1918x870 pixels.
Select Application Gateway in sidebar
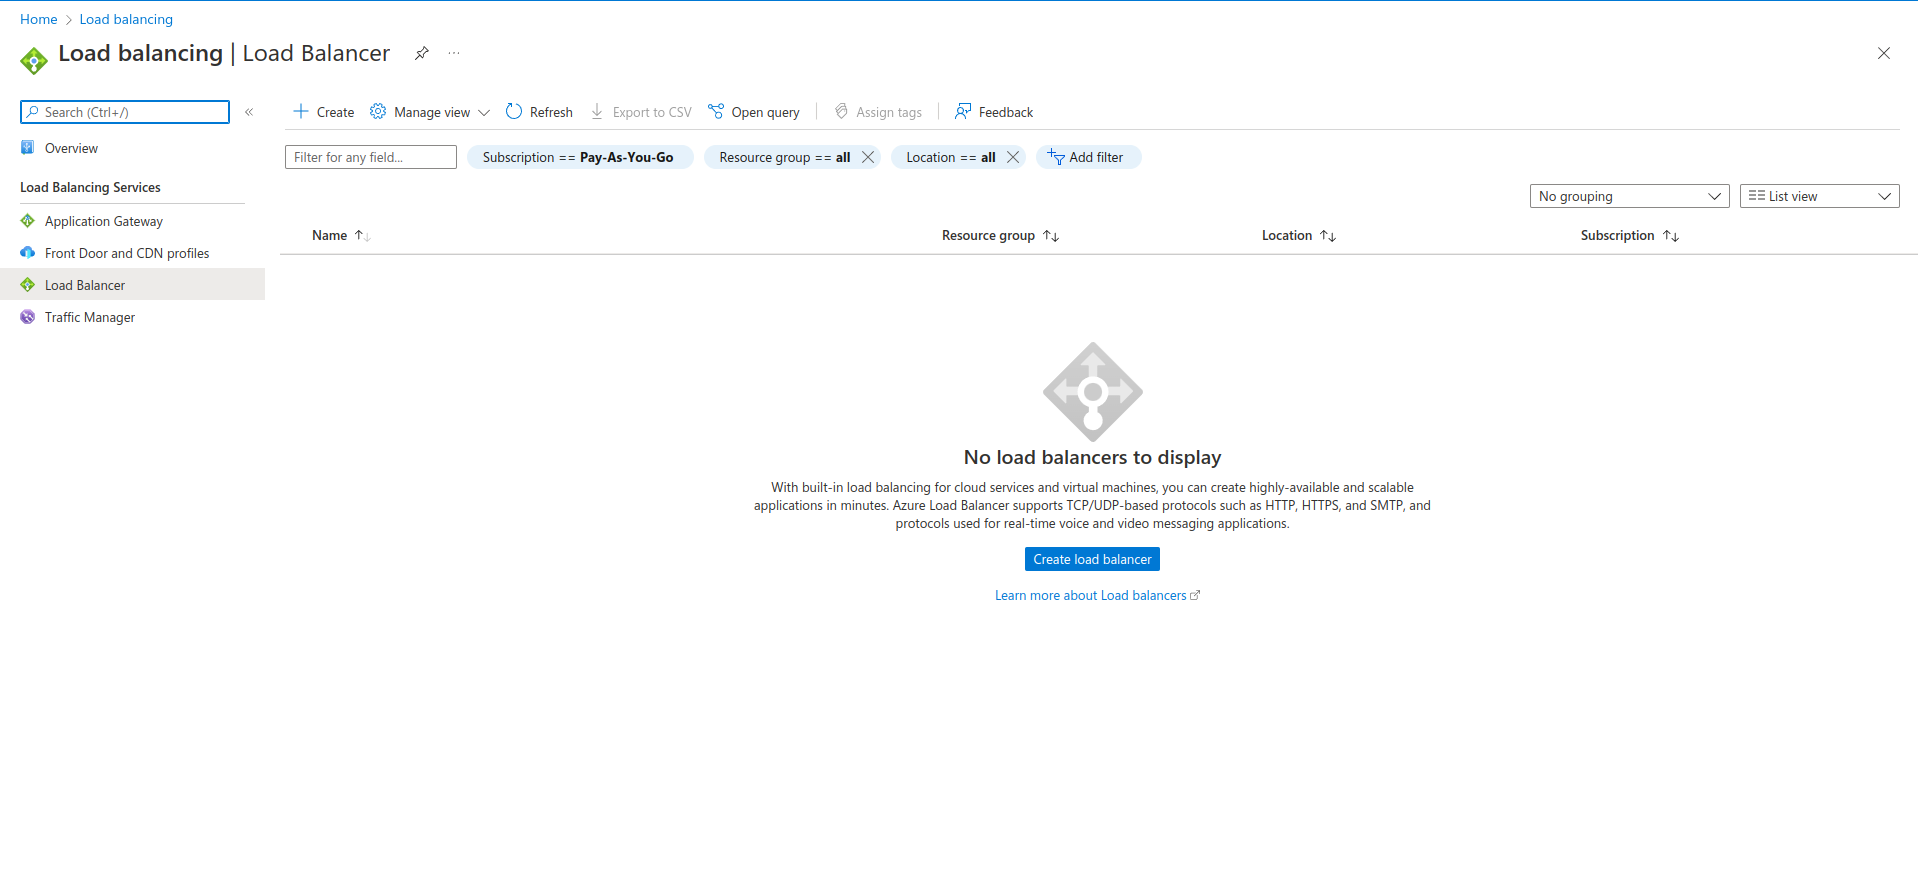[104, 221]
